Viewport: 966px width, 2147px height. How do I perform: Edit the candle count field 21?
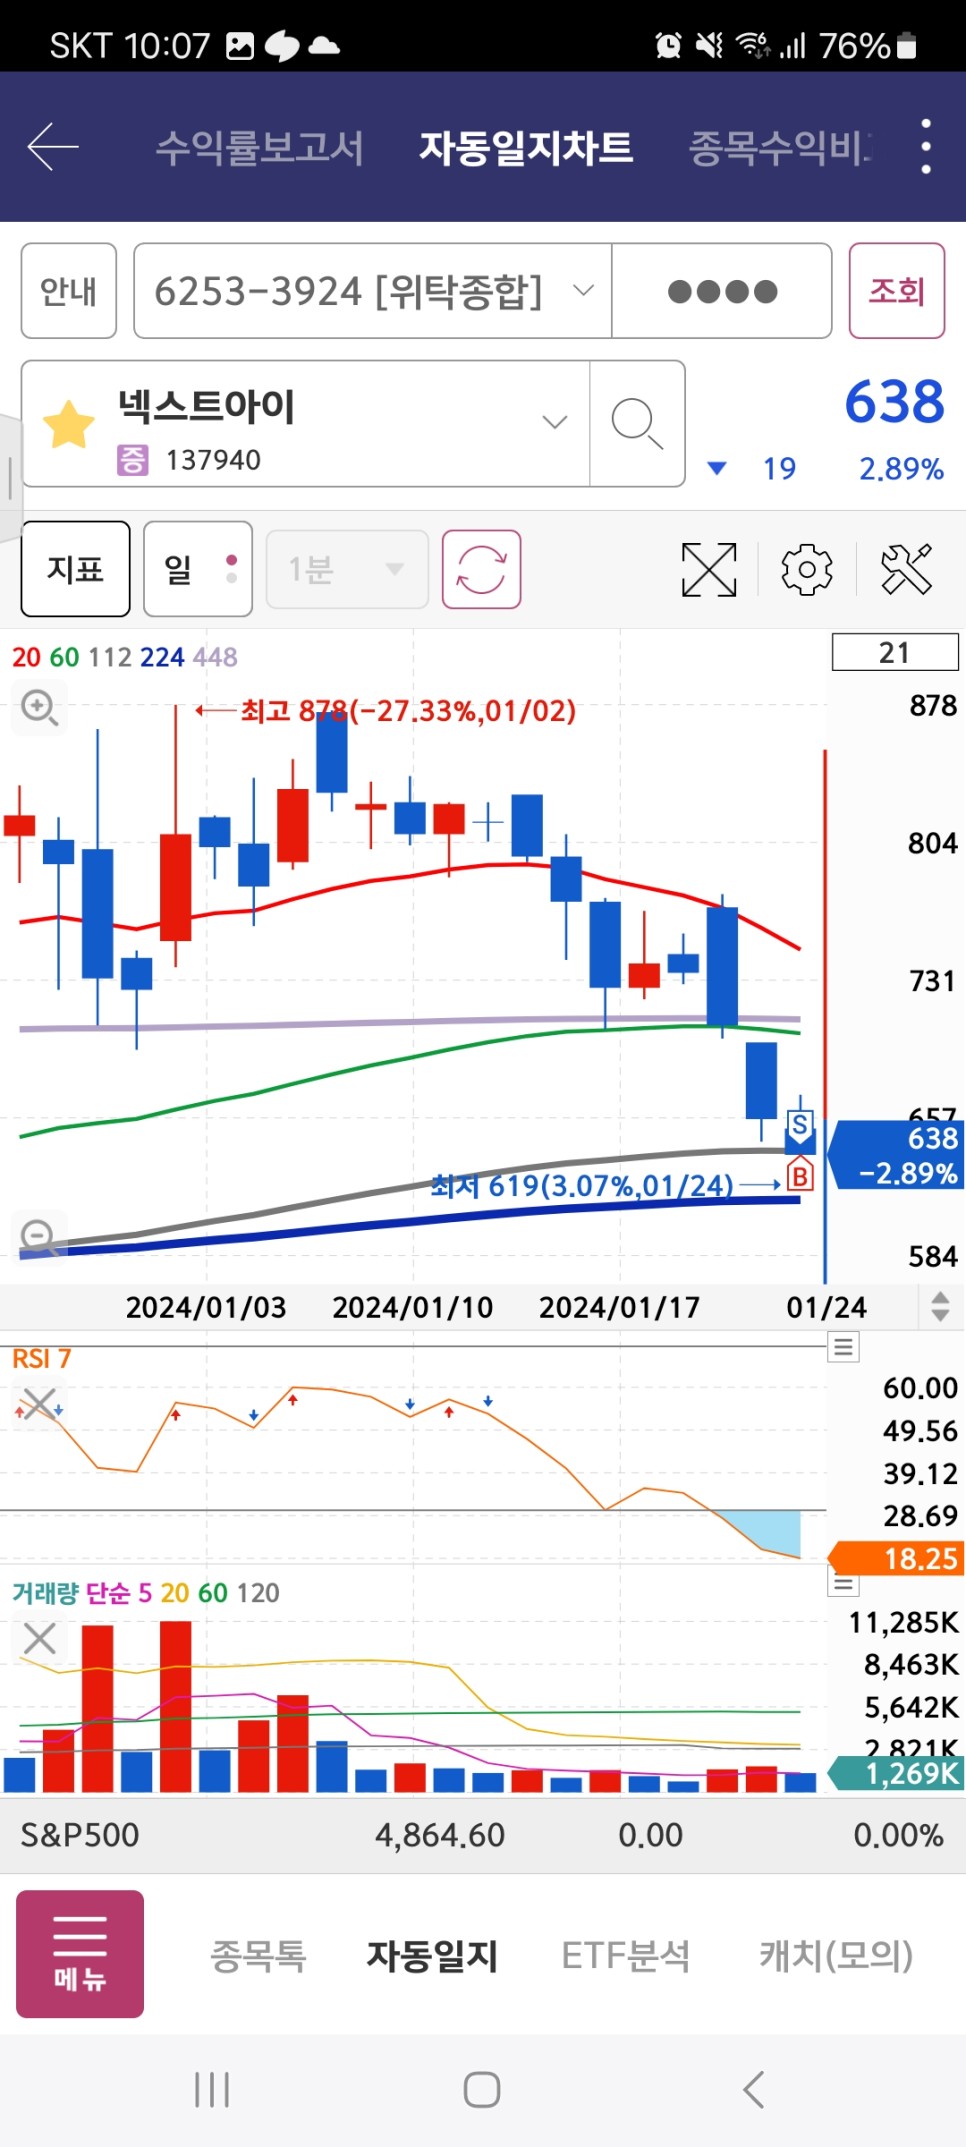click(895, 652)
